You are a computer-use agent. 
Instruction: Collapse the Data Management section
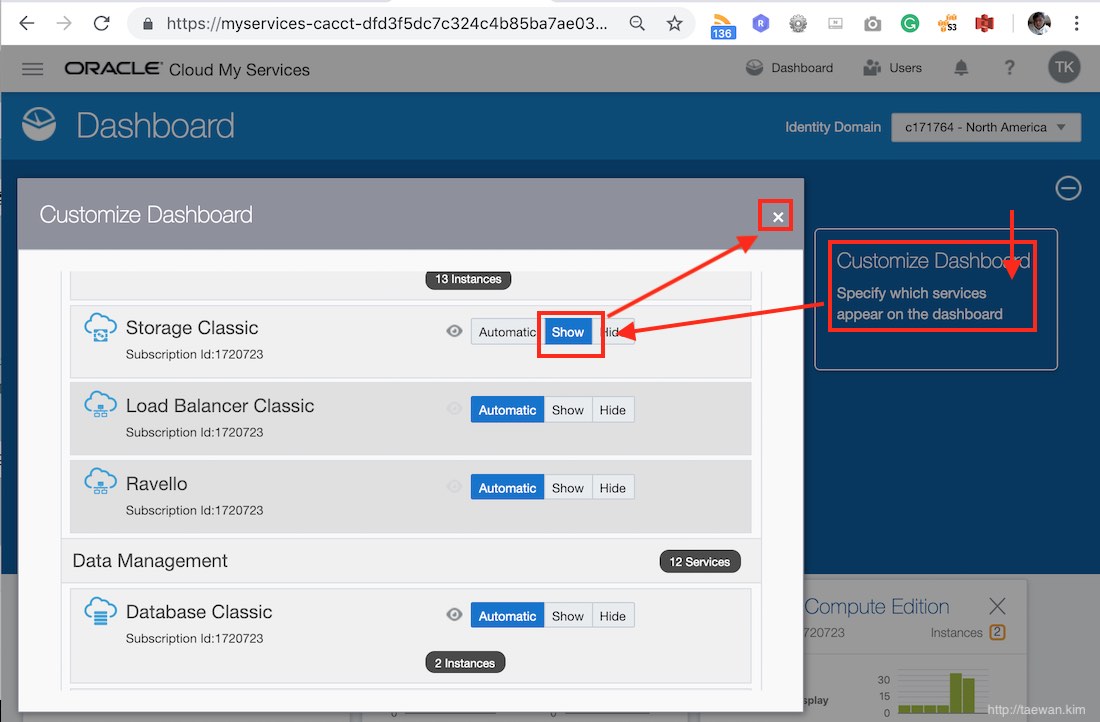click(x=411, y=561)
